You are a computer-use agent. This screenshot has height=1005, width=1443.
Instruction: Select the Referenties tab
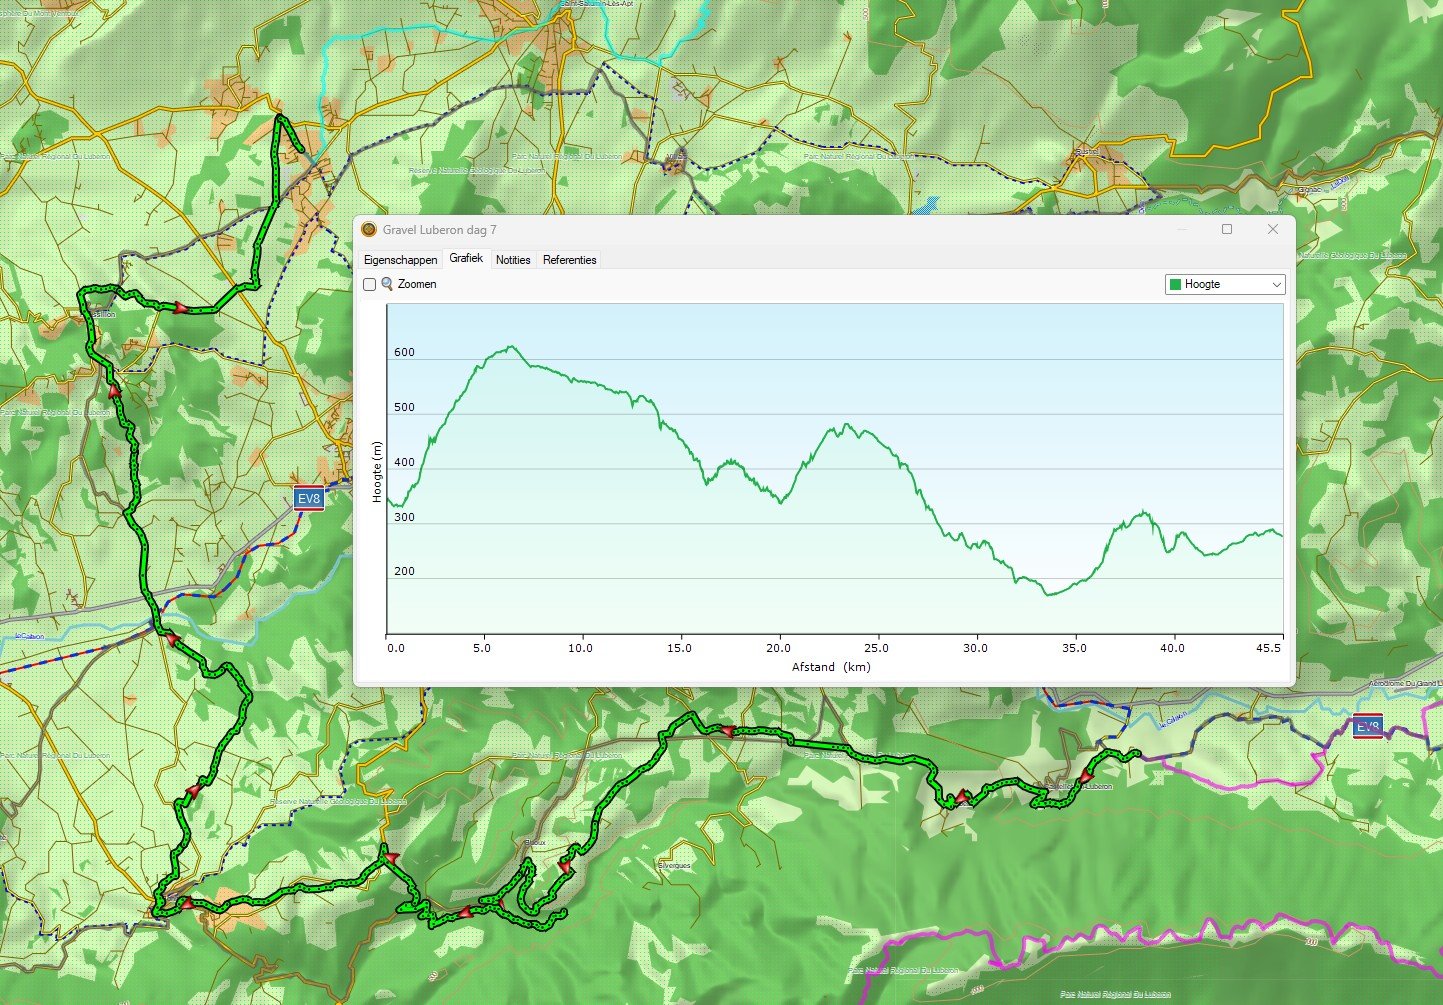click(569, 260)
